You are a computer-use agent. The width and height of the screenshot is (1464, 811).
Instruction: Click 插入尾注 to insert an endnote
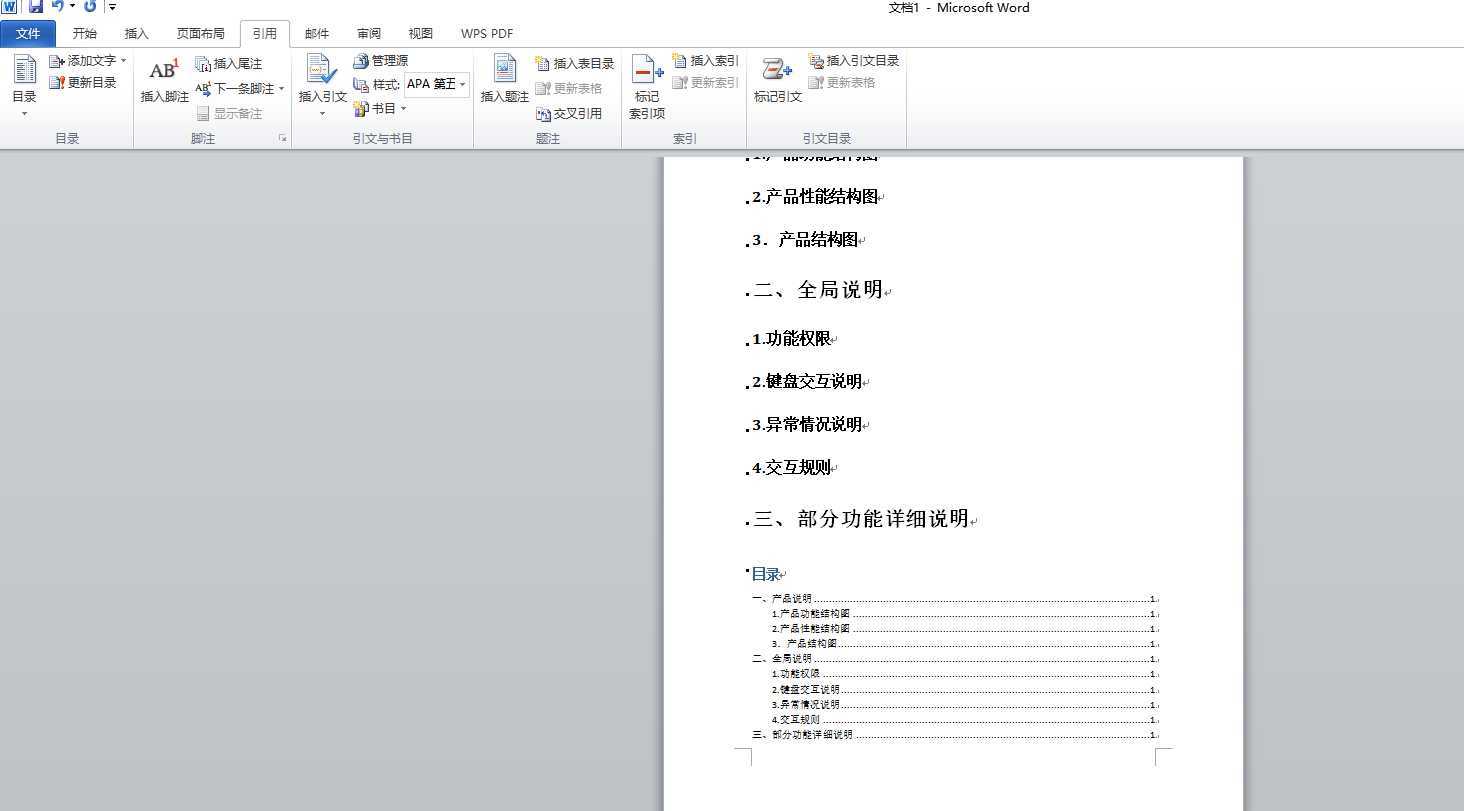[x=229, y=64]
